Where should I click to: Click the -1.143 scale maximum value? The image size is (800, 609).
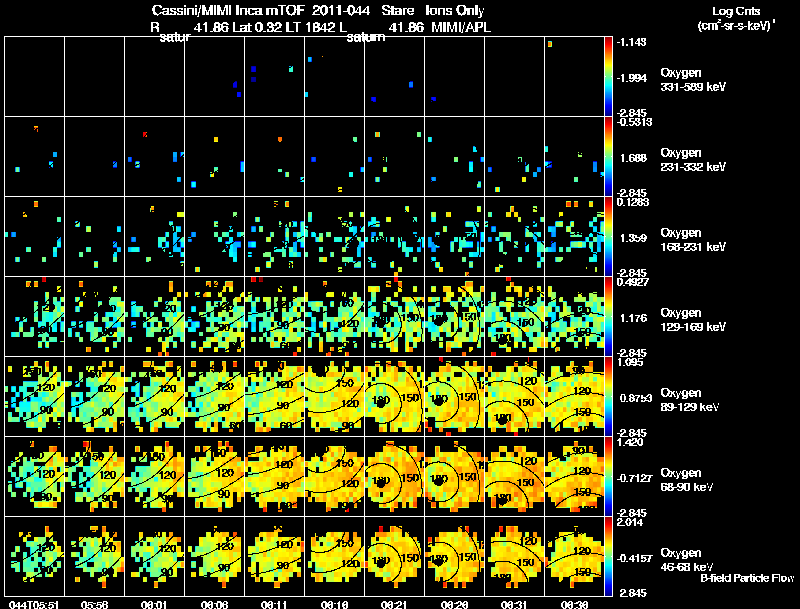point(632,42)
